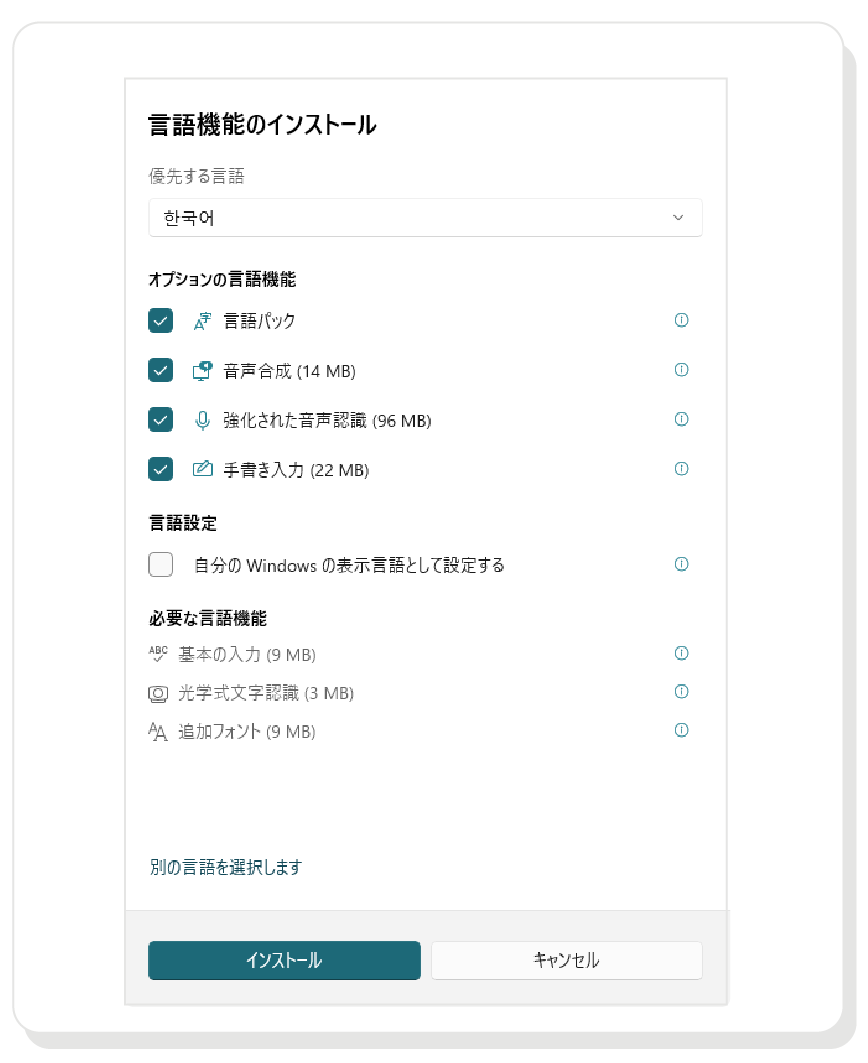Open the info icon for 音声合成
Image resolution: width=868 pixels, height=1063 pixels.
[x=681, y=370]
